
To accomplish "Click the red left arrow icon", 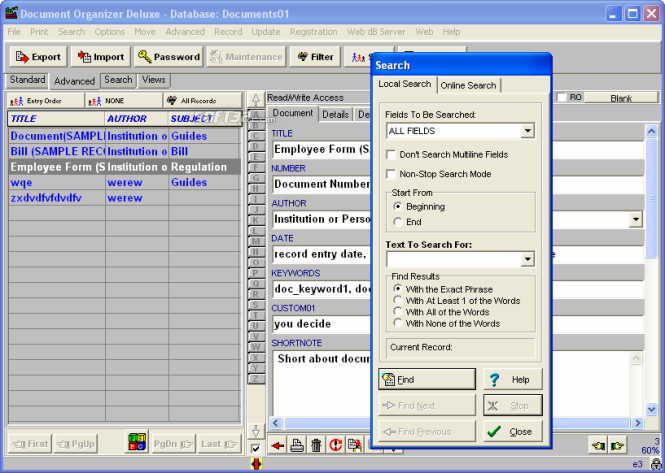I will [278, 445].
